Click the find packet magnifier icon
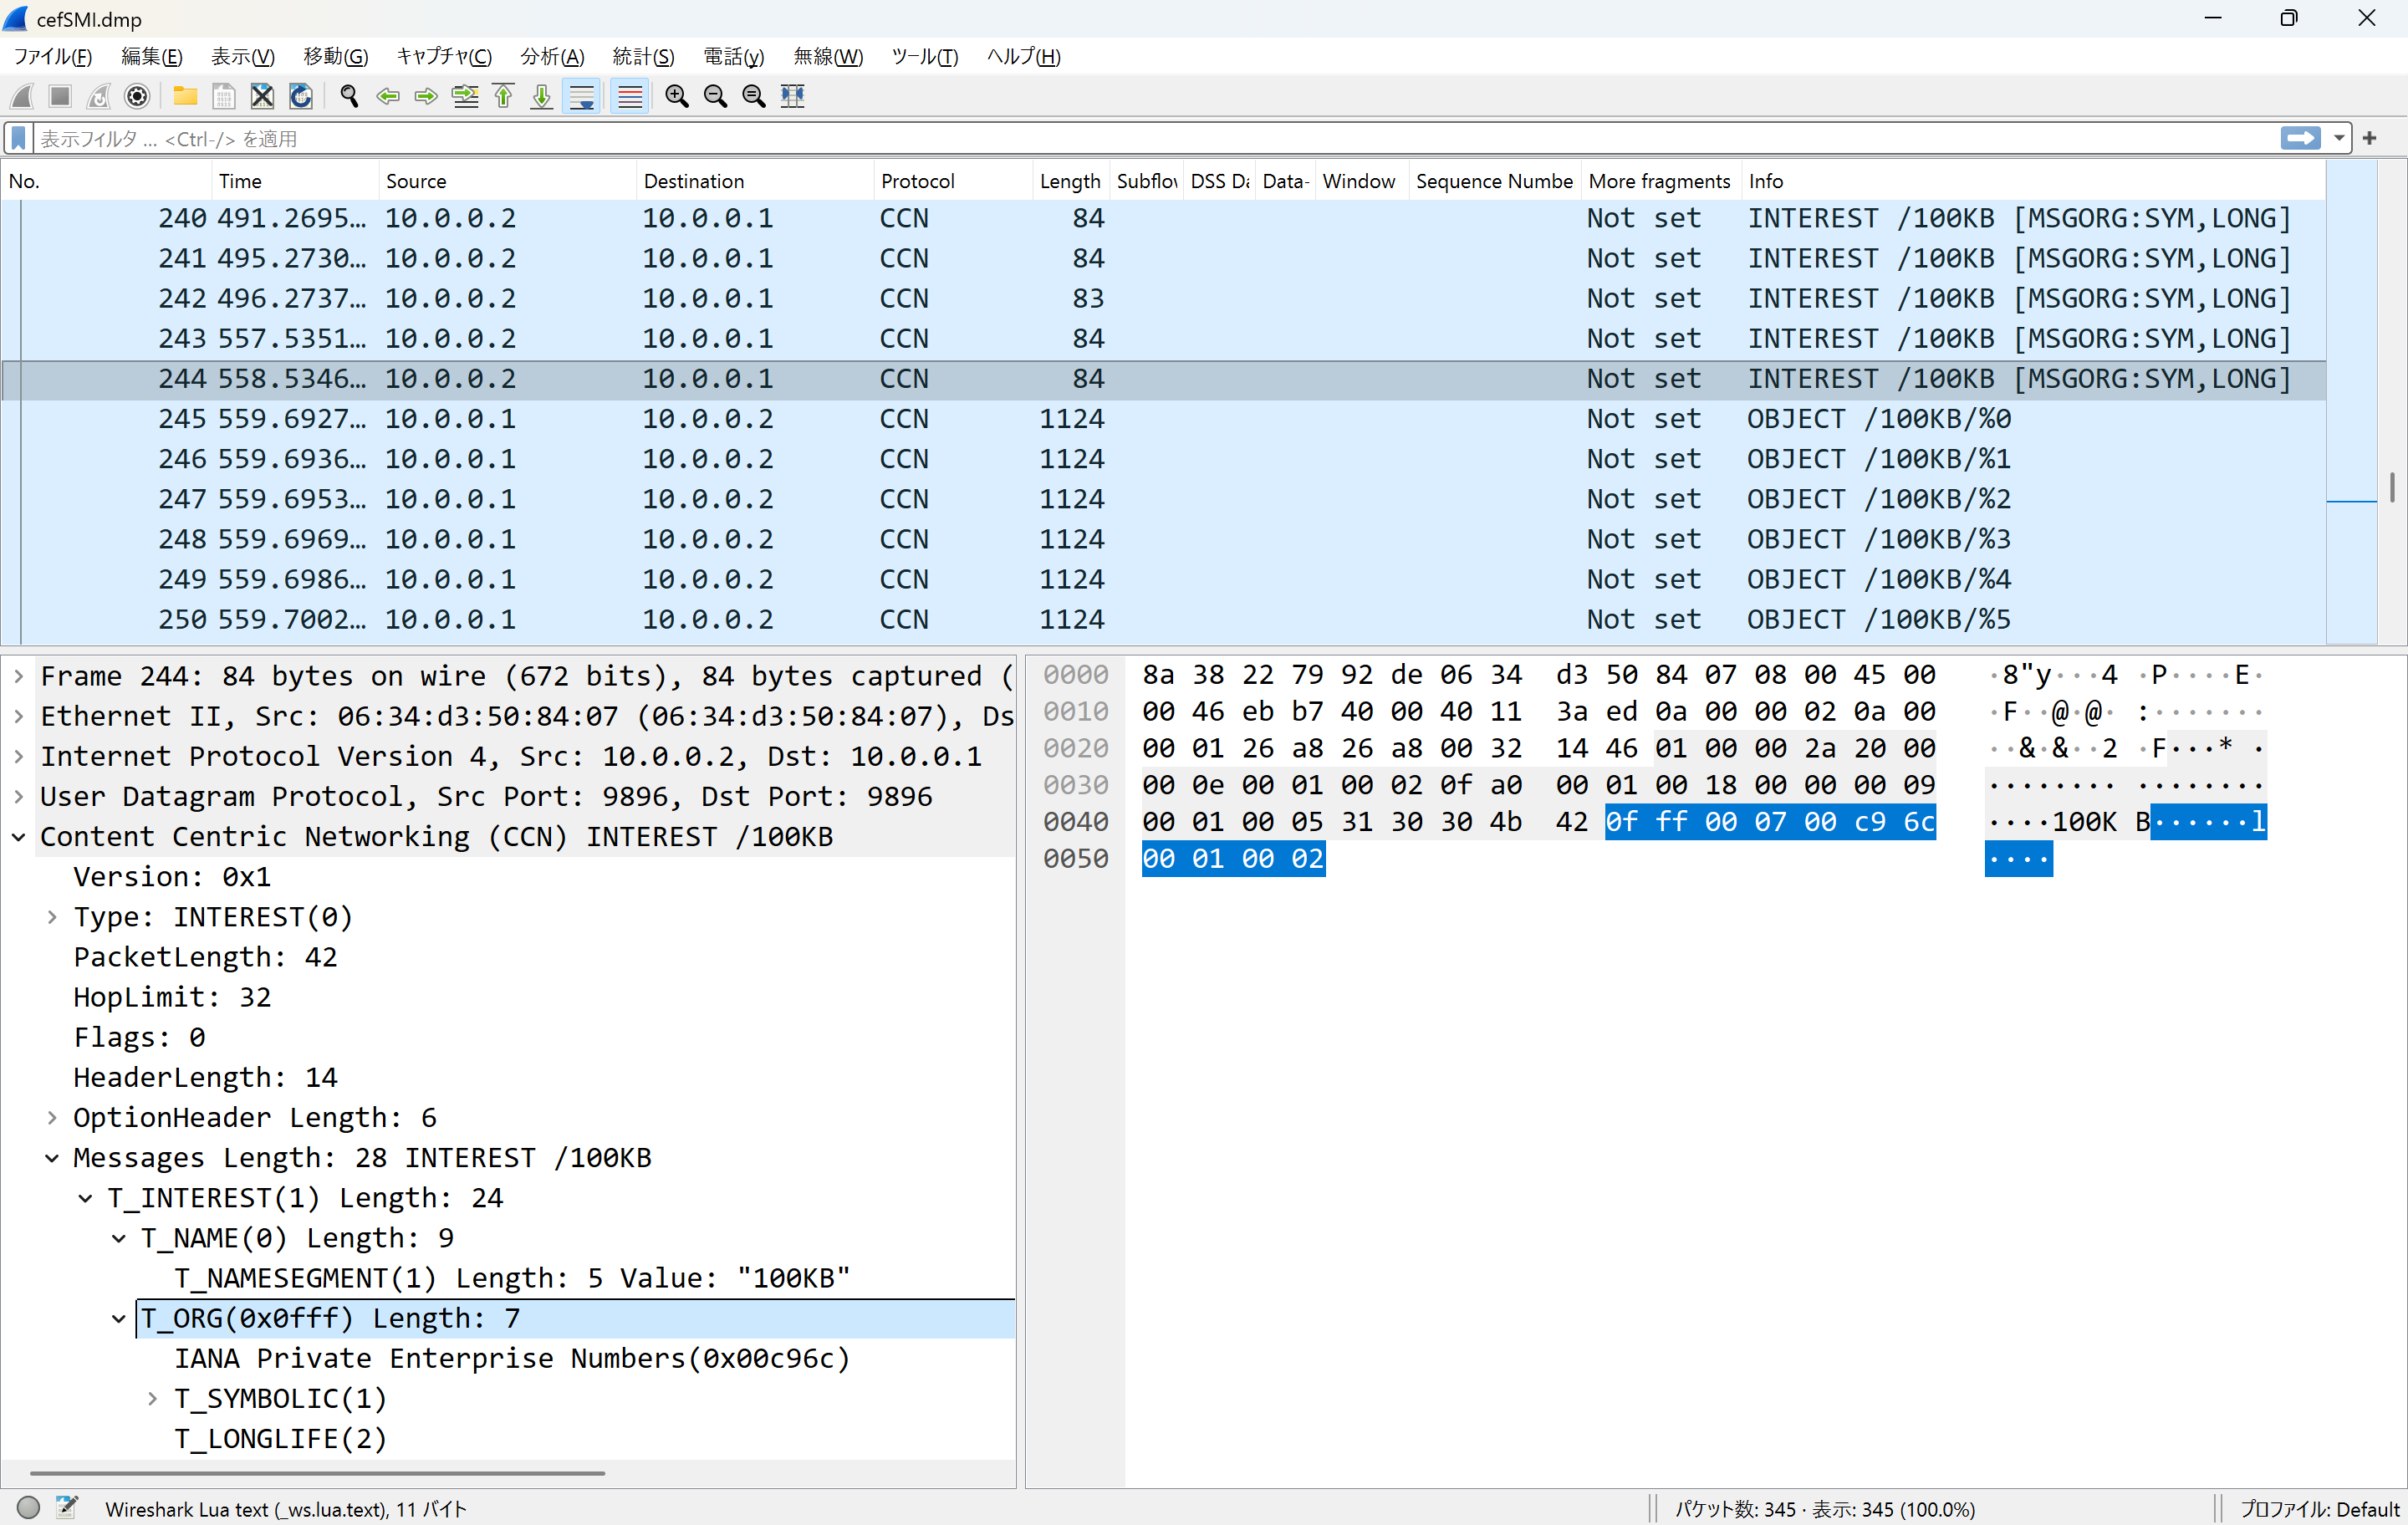This screenshot has width=2408, height=1525. 349,96
